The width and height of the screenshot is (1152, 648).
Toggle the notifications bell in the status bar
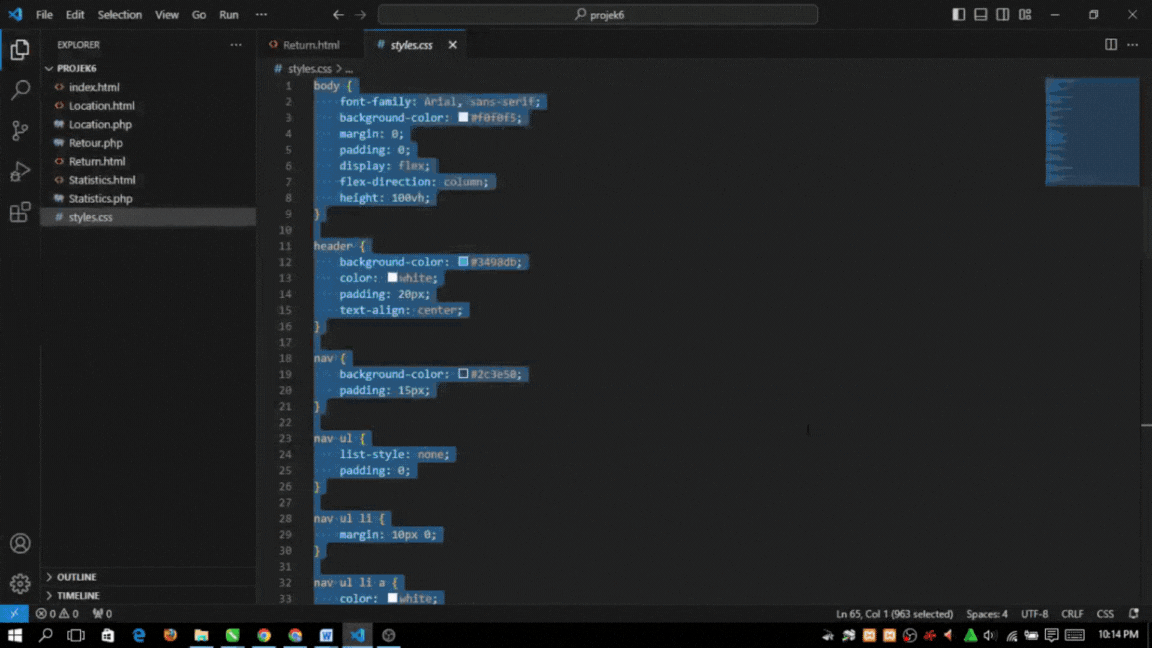point(1136,613)
